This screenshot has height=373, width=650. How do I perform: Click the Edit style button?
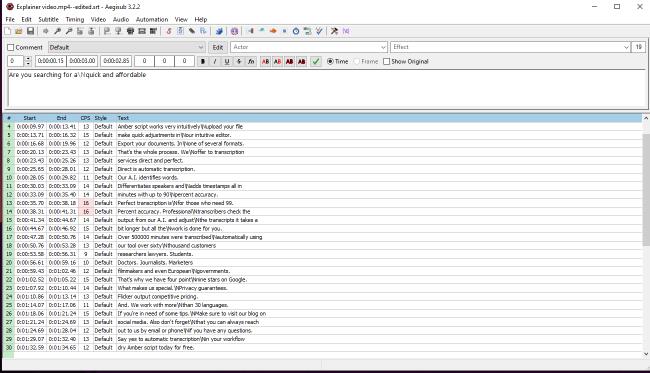click(x=218, y=47)
